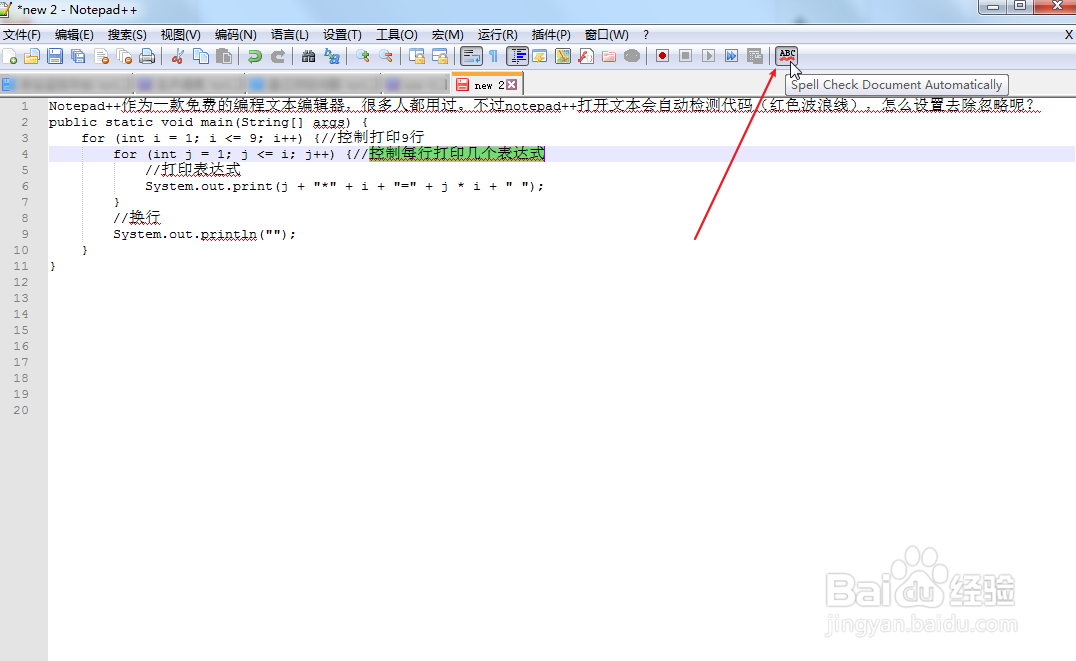Toggle Word Wrap toolbar button

471,56
